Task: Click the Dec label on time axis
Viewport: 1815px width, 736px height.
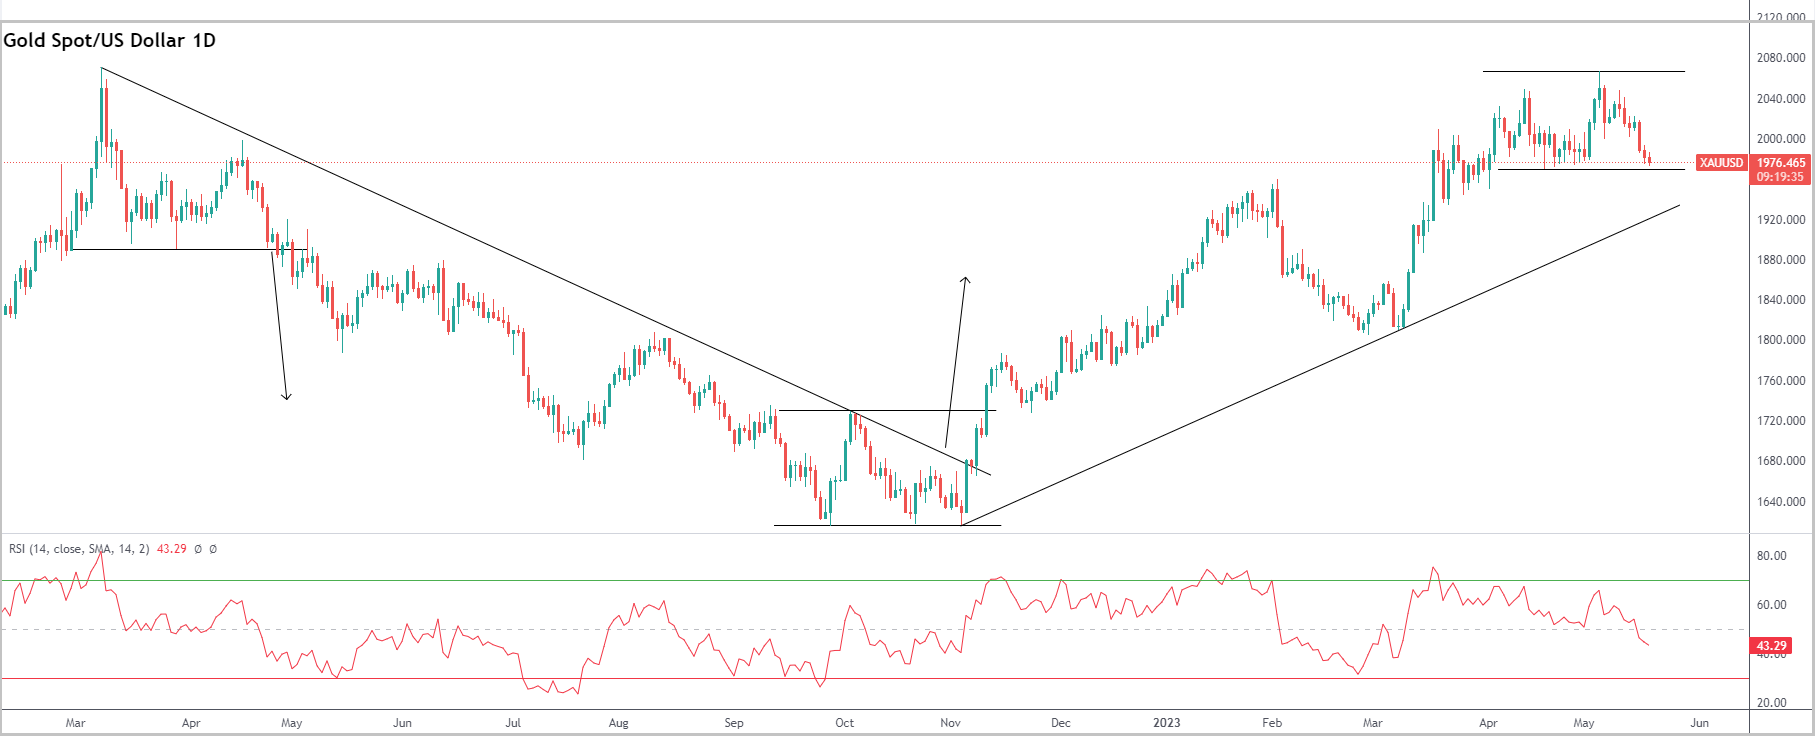Action: point(1061,723)
